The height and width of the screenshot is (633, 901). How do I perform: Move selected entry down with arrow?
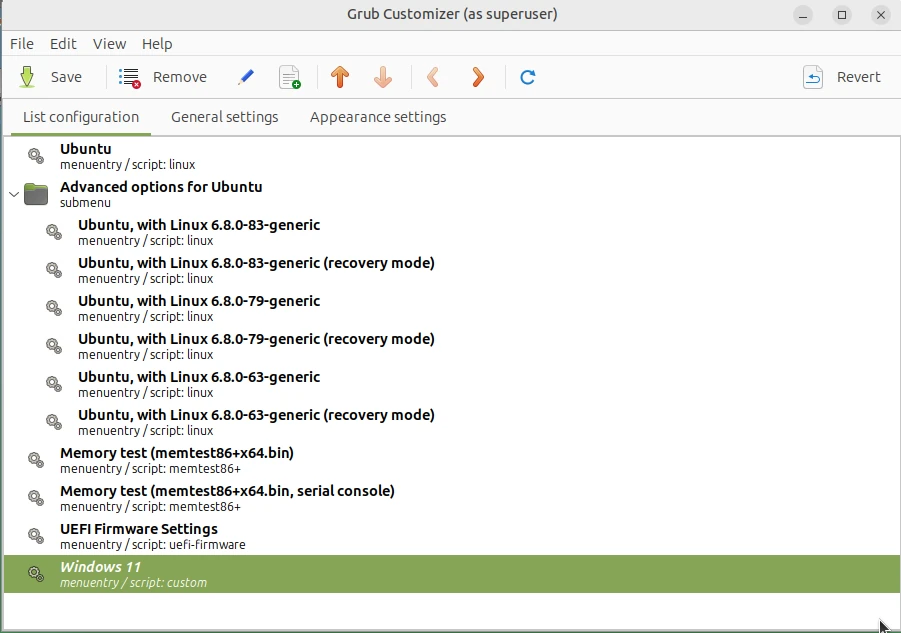click(x=382, y=77)
